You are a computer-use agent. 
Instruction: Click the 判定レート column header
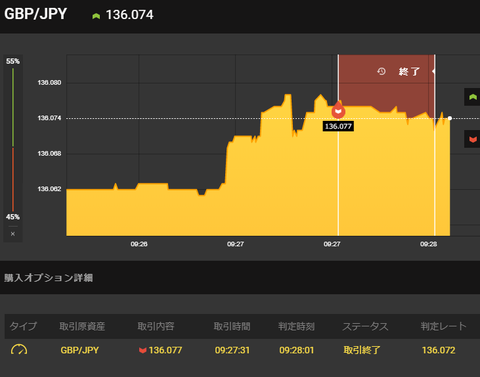[x=443, y=326]
